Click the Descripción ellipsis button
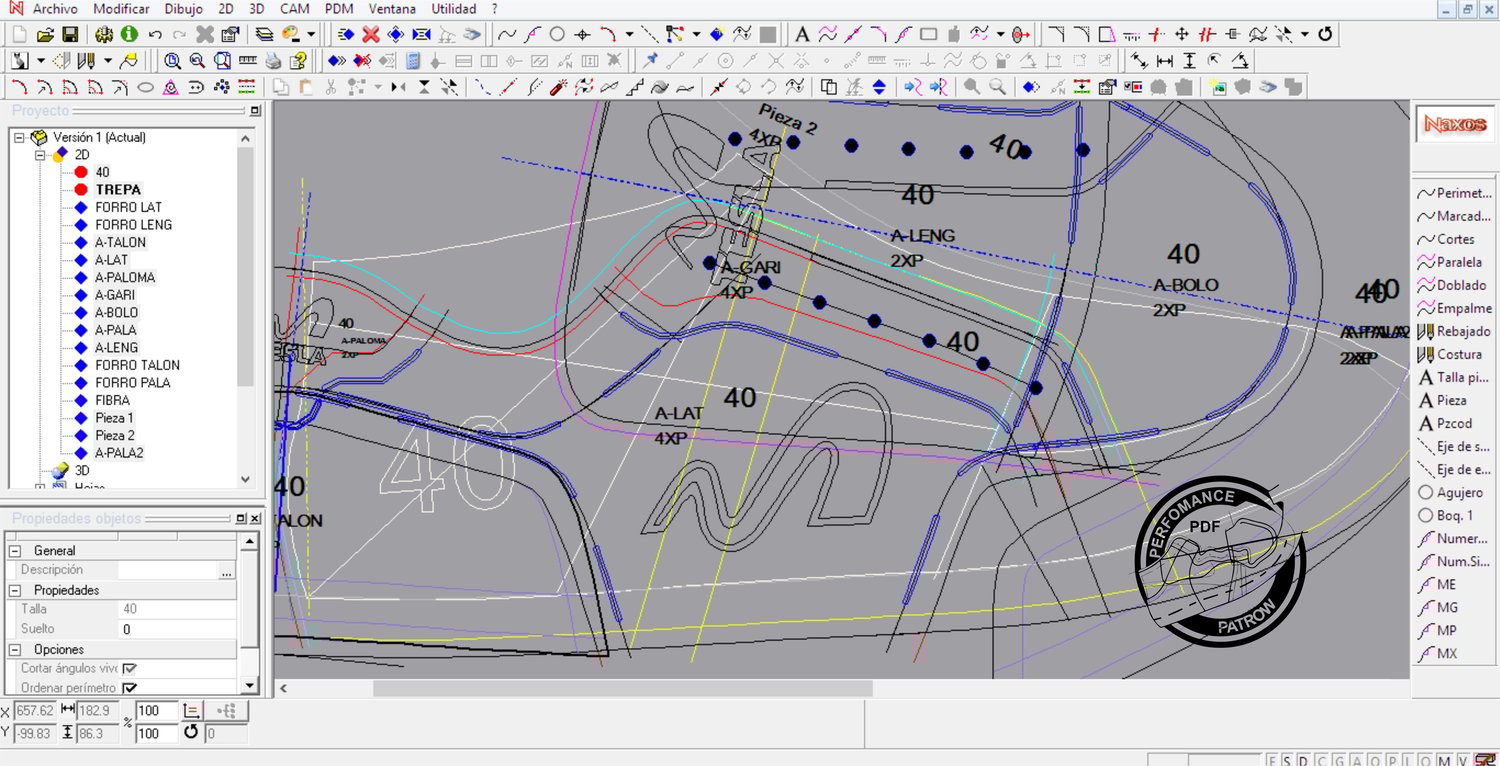This screenshot has height=766, width=1500. click(x=227, y=571)
